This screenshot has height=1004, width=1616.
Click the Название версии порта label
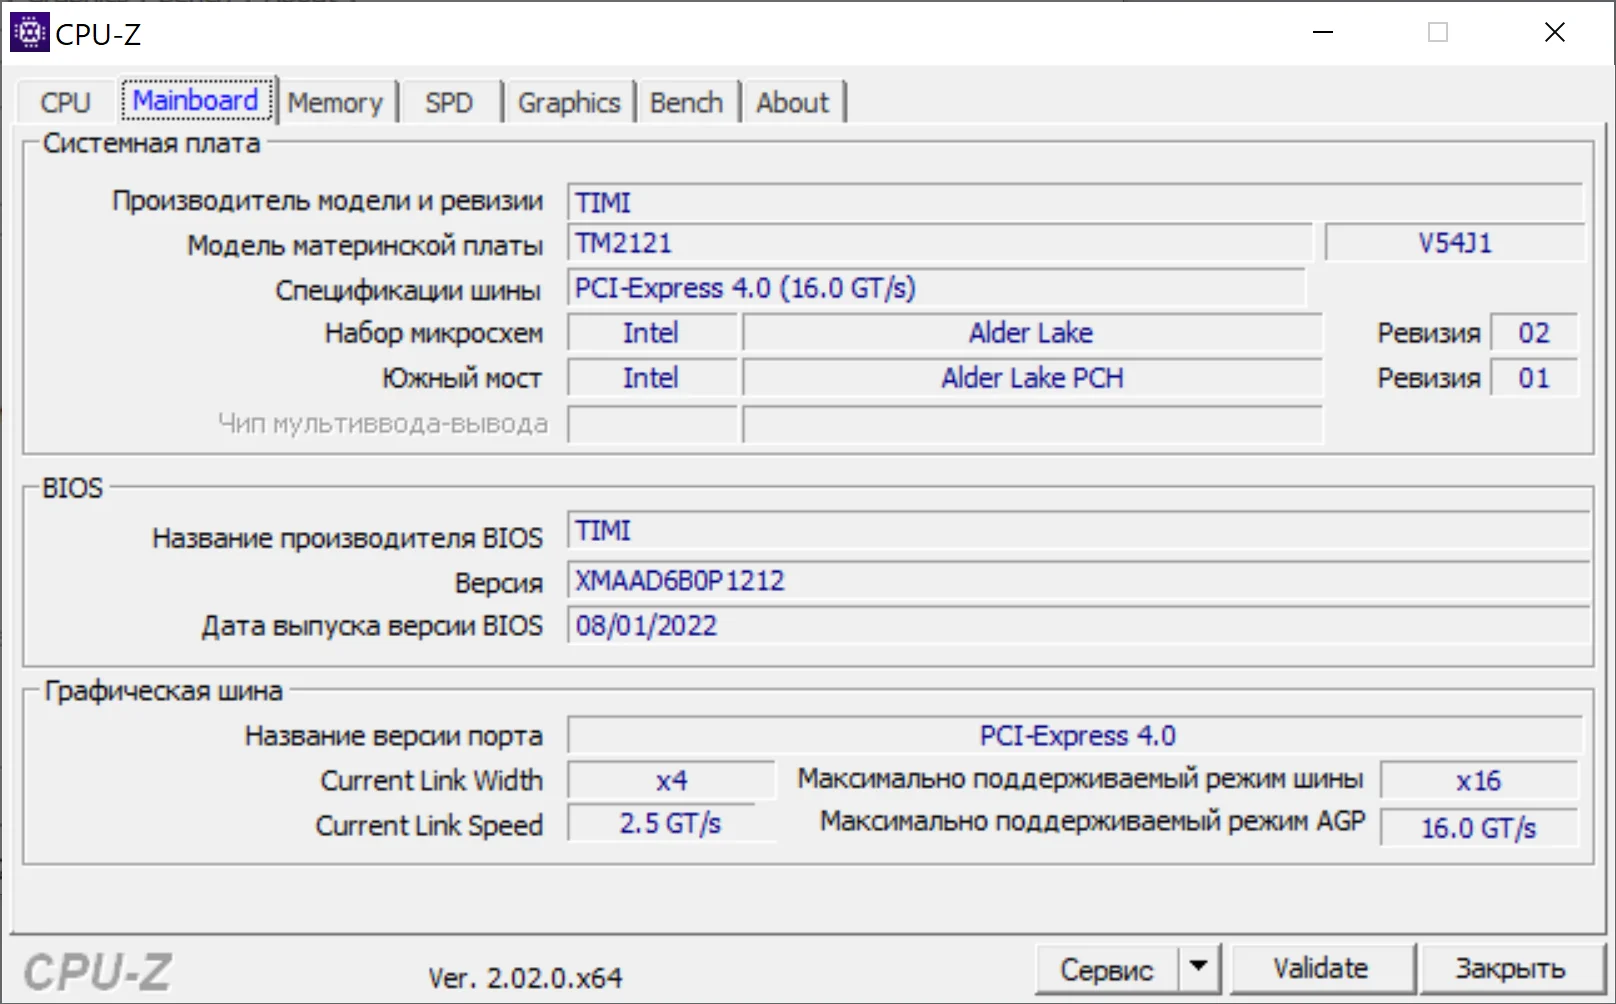click(x=394, y=736)
